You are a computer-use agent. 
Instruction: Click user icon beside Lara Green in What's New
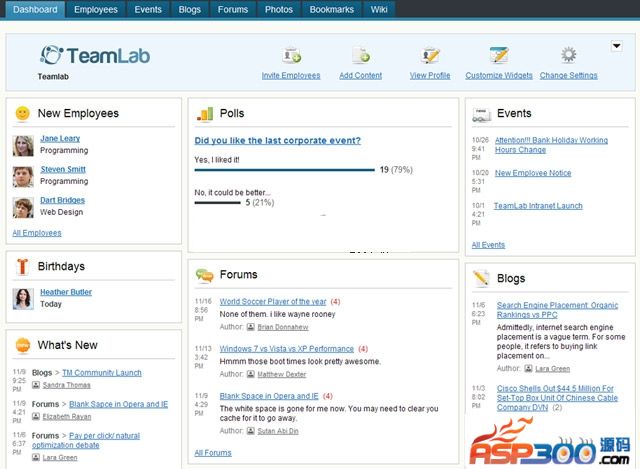(x=36, y=457)
